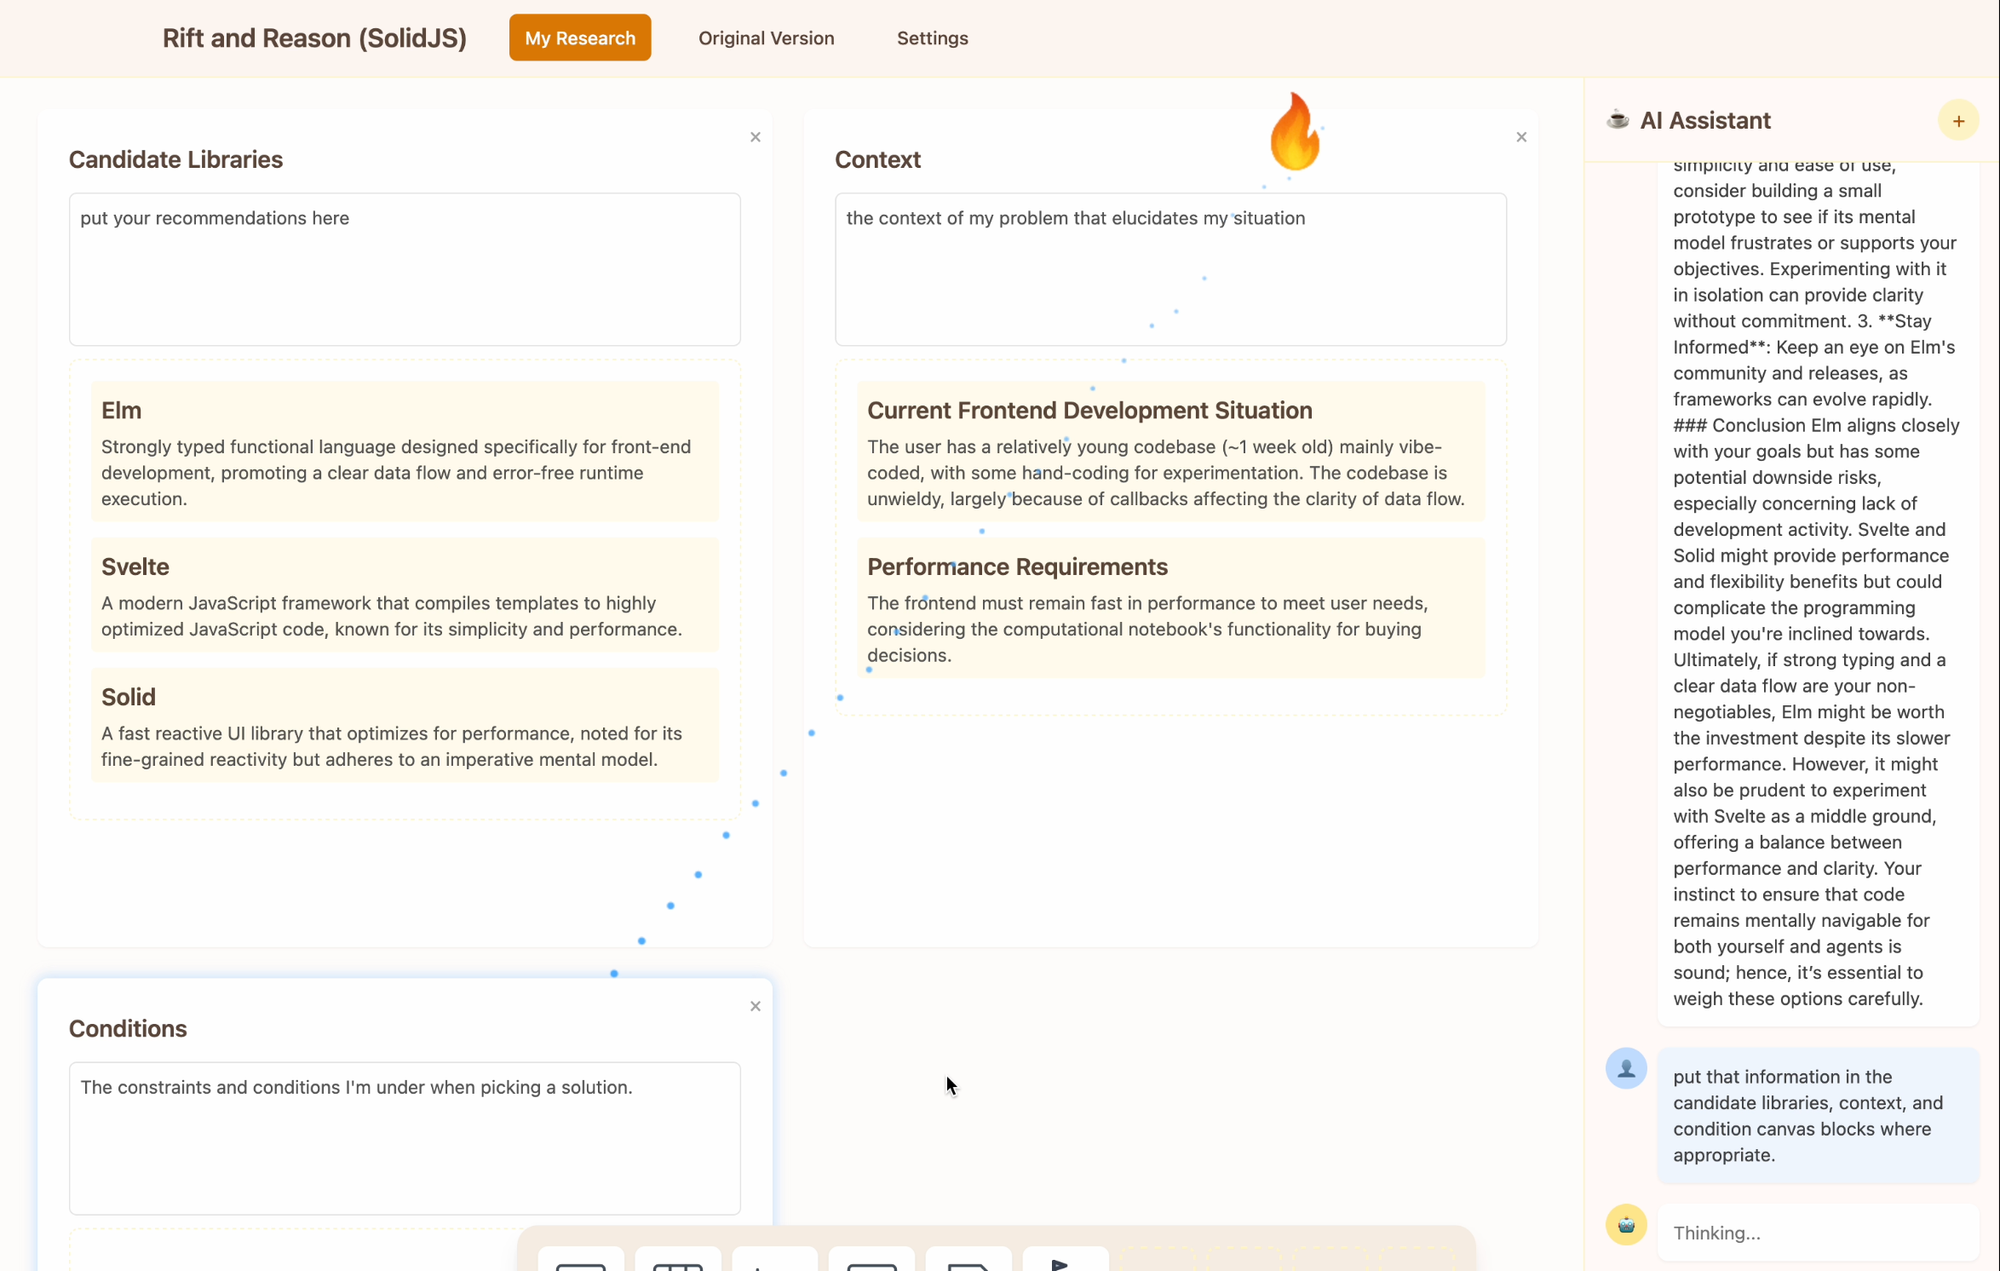Start a new chat with the plus button
This screenshot has height=1271, width=2000.
pos(1958,121)
